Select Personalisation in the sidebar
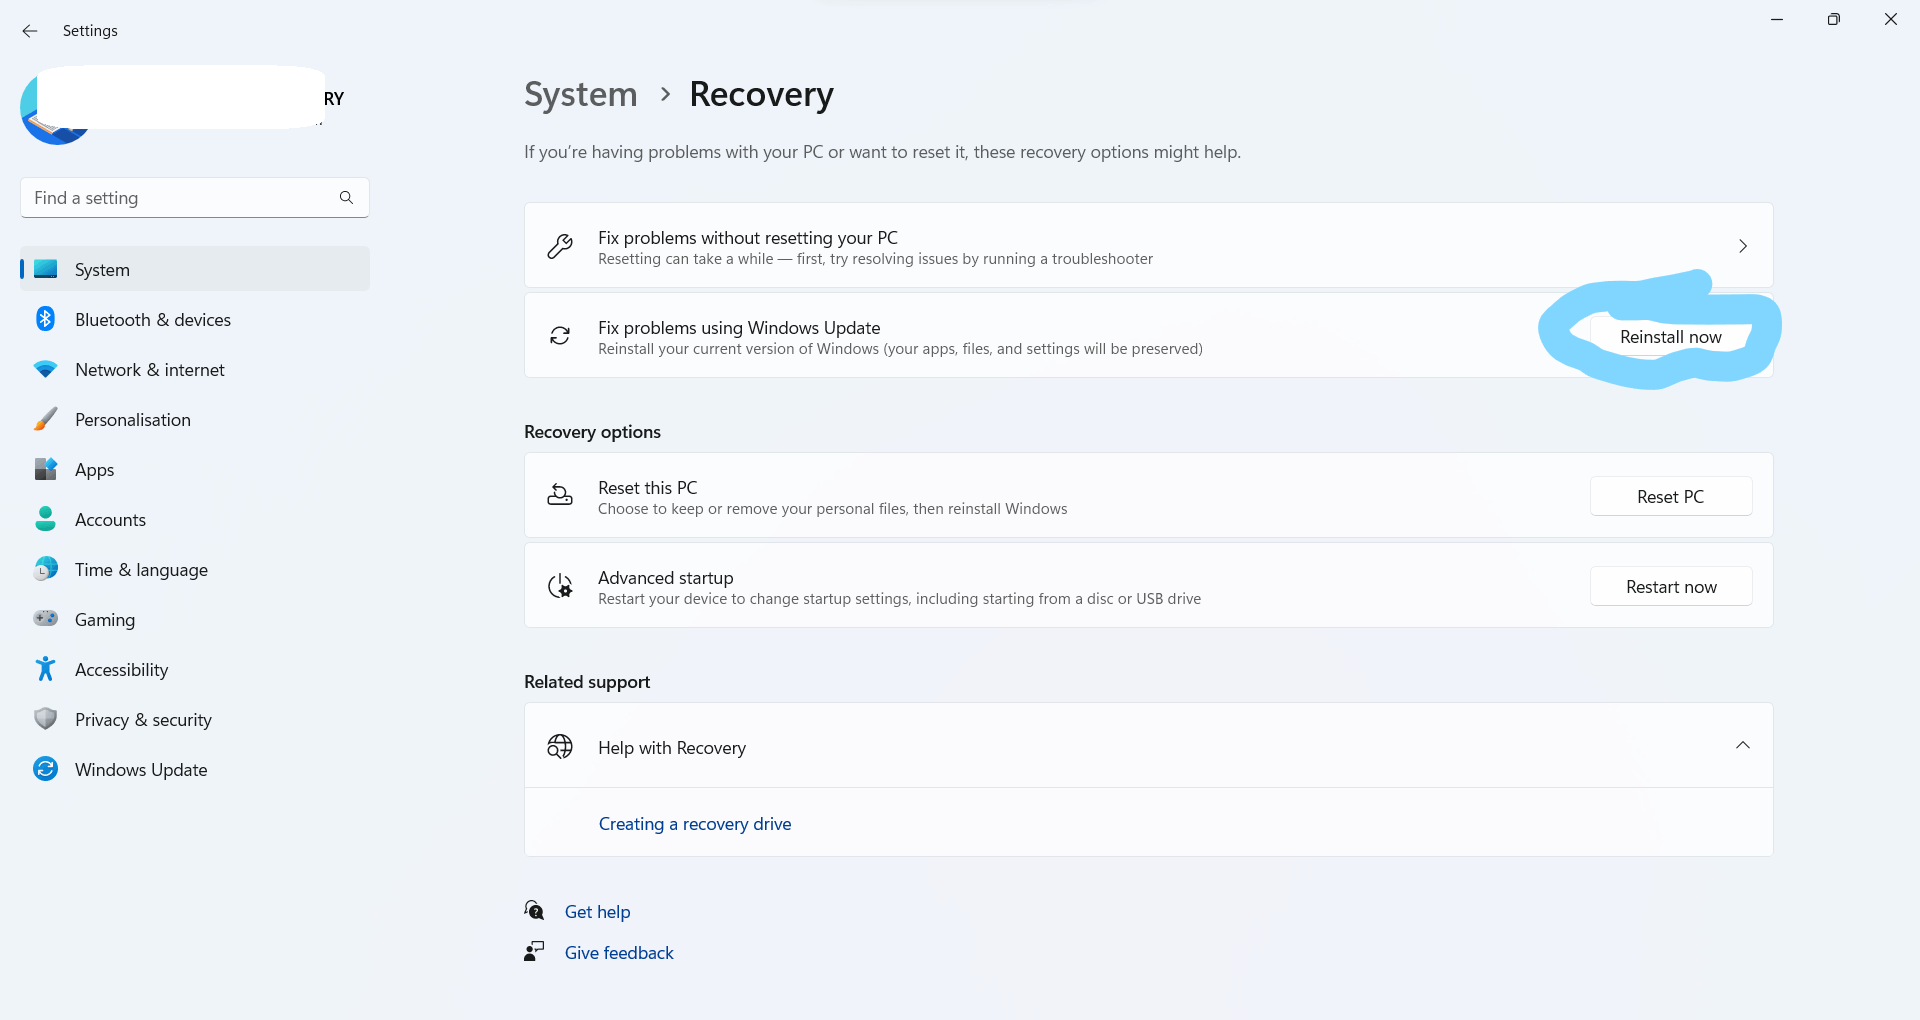This screenshot has height=1020, width=1920. 195,419
